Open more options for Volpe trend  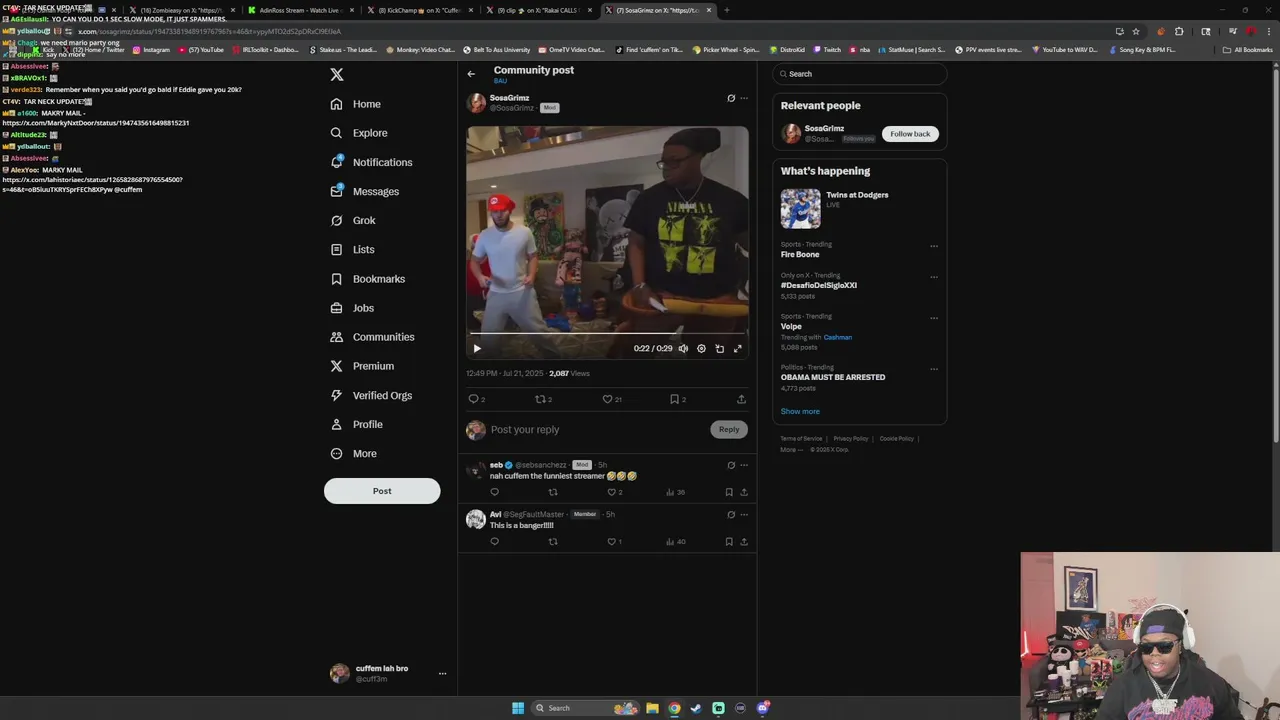[x=934, y=318]
